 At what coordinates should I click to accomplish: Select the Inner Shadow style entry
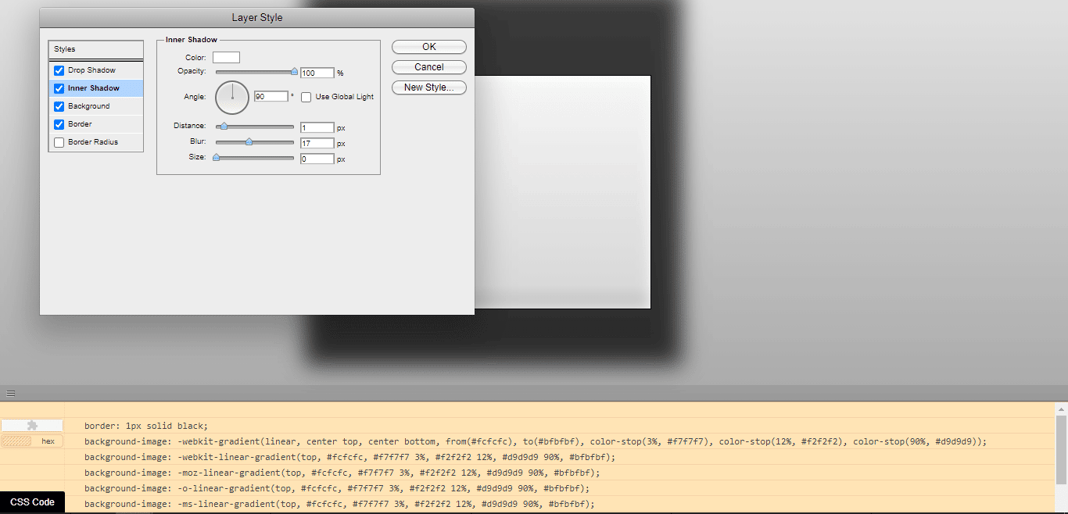coord(94,89)
